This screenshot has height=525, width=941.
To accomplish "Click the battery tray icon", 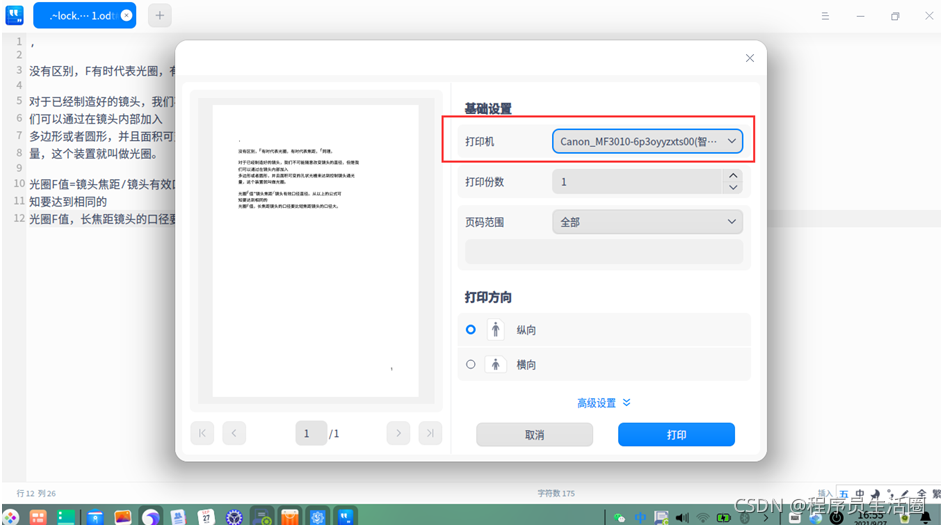I will coord(724,517).
